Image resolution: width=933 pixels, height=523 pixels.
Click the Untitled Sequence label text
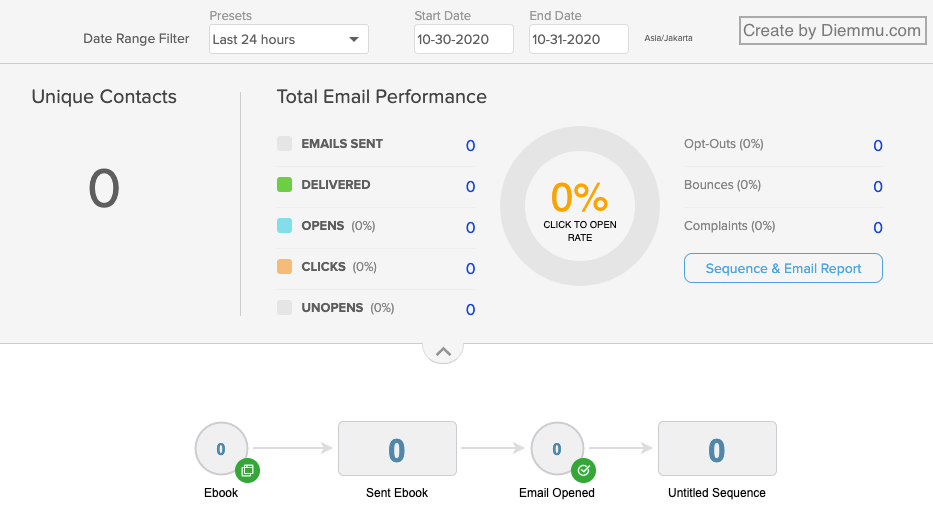tap(717, 493)
